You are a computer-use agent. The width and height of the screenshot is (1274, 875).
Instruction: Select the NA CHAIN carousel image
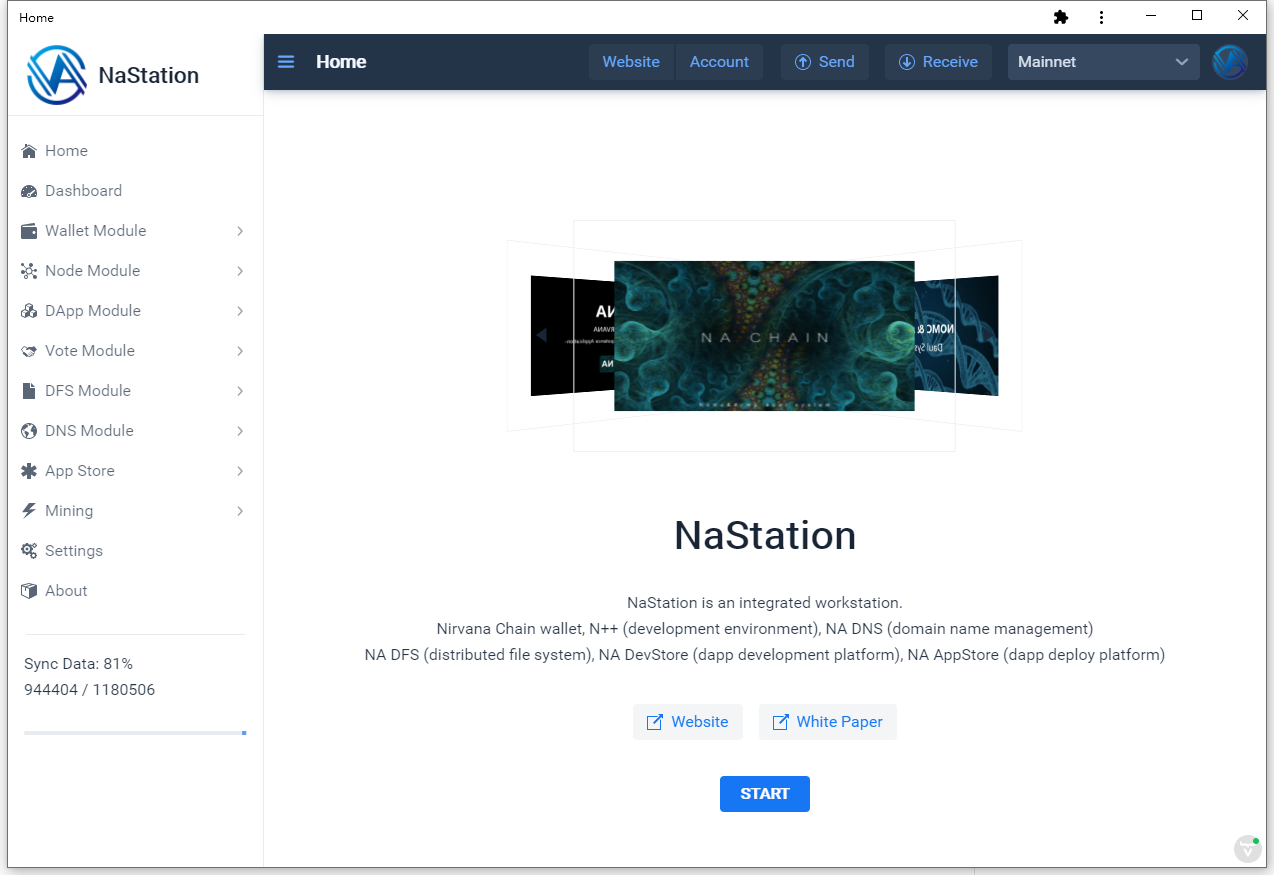click(764, 336)
